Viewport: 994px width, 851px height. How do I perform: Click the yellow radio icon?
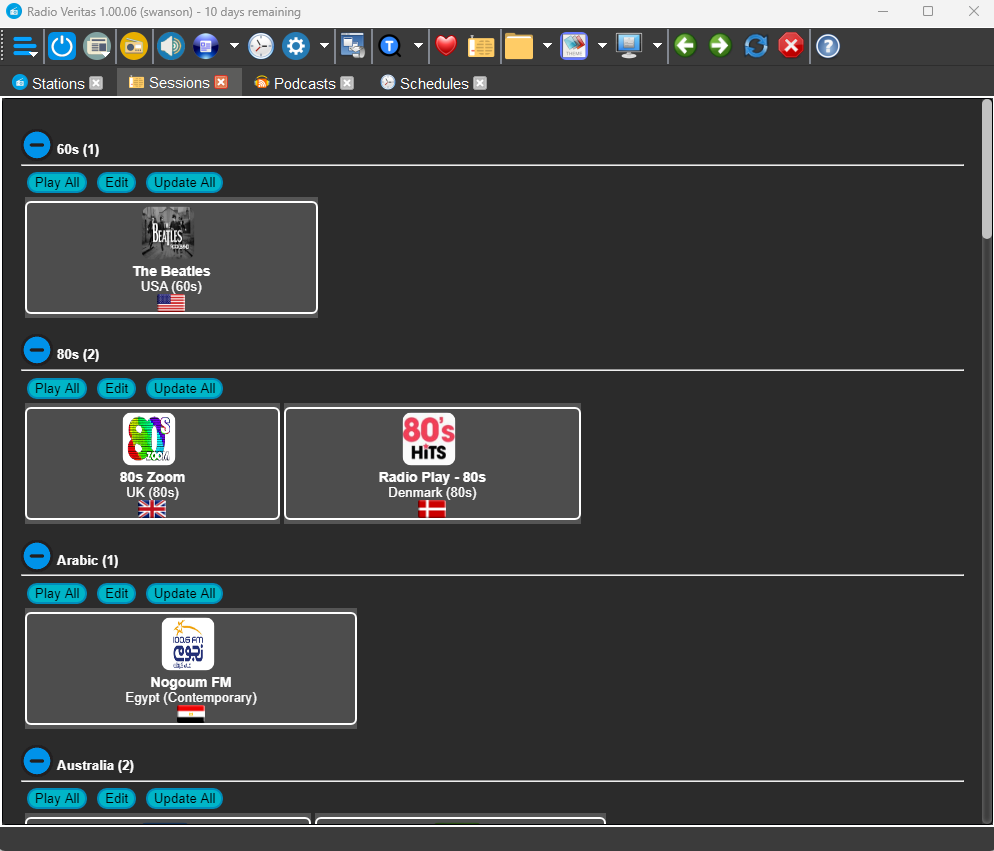133,46
